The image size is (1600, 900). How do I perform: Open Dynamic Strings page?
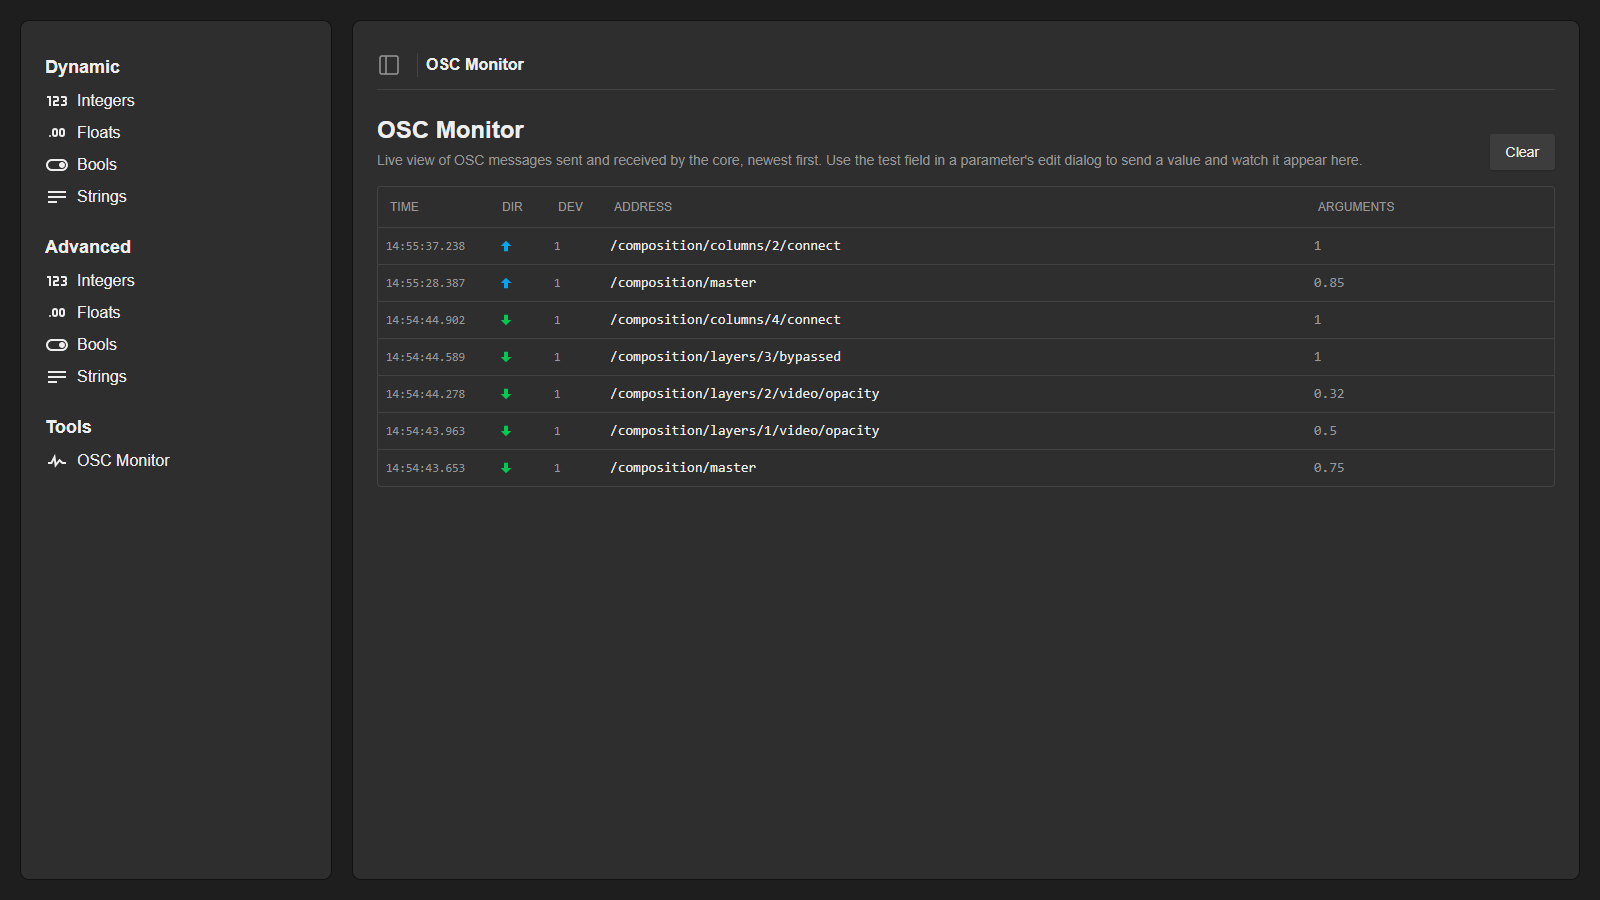[x=102, y=197]
